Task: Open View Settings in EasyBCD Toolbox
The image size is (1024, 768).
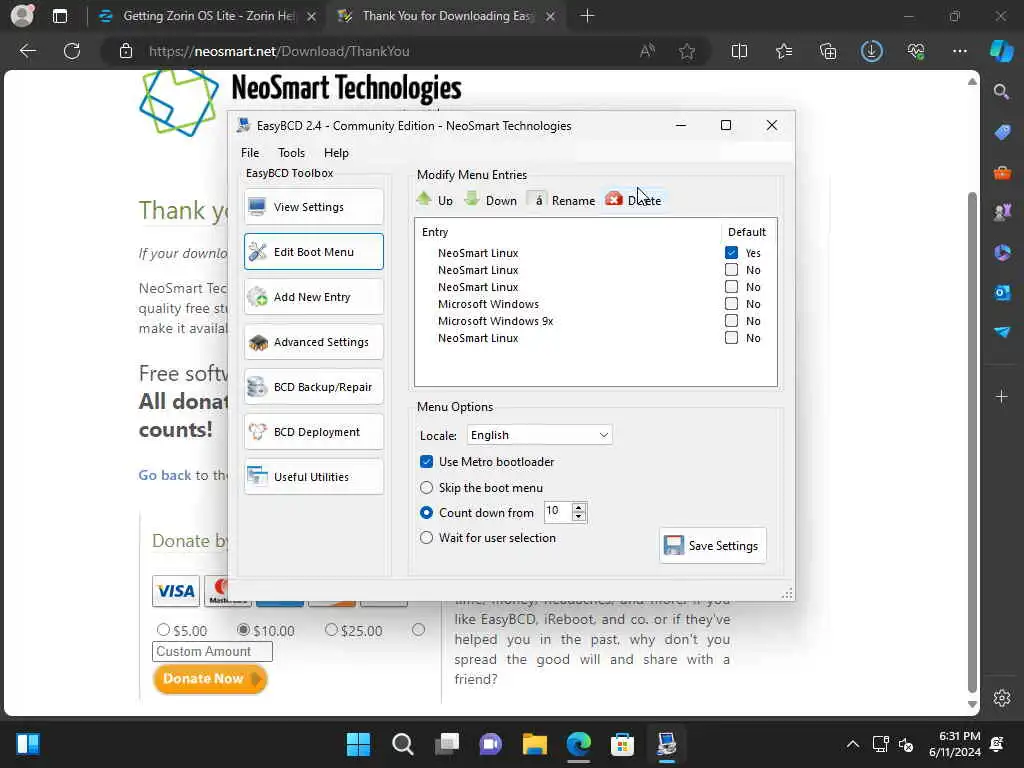Action: coord(313,207)
